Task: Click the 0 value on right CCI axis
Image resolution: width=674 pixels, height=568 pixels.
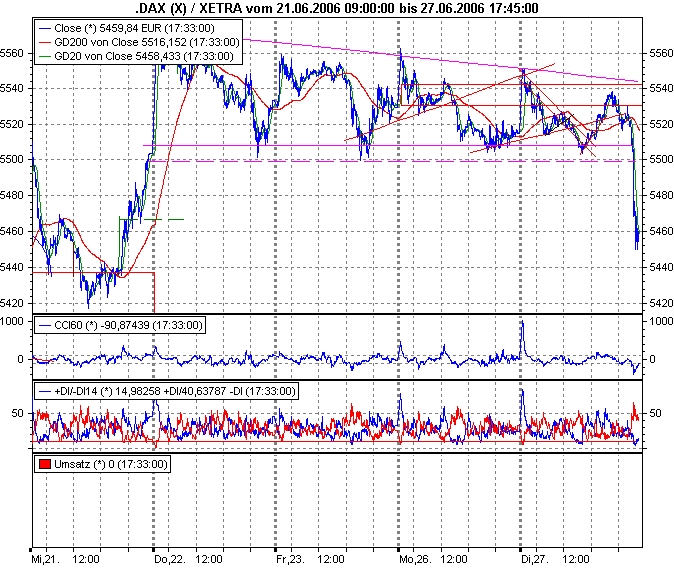Action: click(652, 359)
